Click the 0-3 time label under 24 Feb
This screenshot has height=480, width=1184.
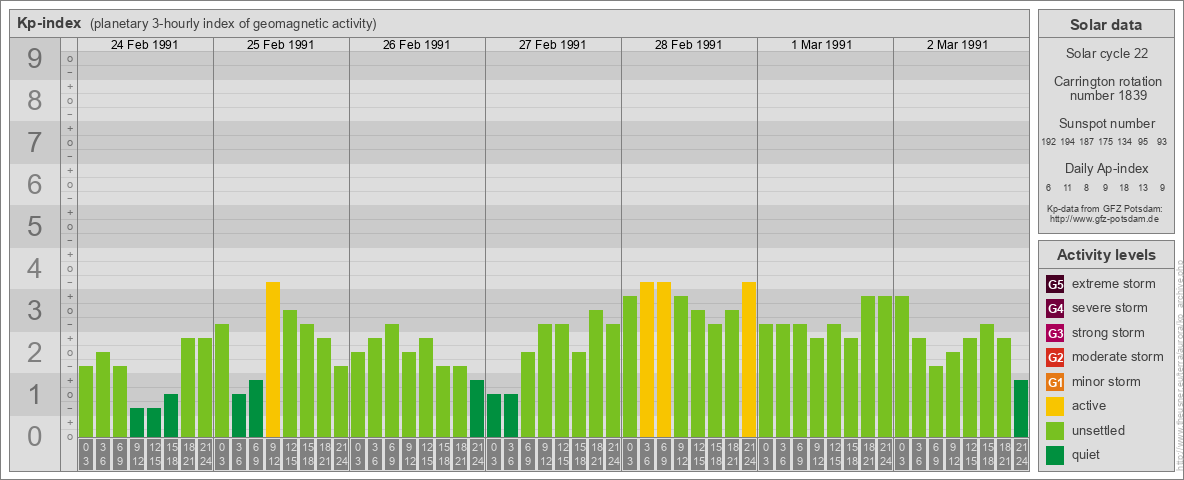86,455
